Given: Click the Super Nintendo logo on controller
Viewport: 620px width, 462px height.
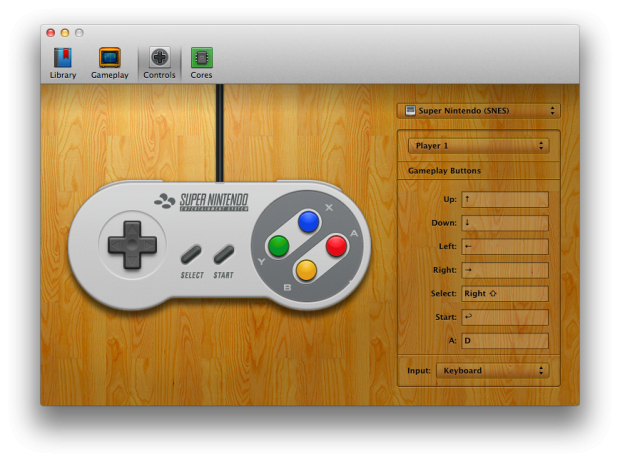Looking at the screenshot, I should pyautogui.click(x=202, y=202).
